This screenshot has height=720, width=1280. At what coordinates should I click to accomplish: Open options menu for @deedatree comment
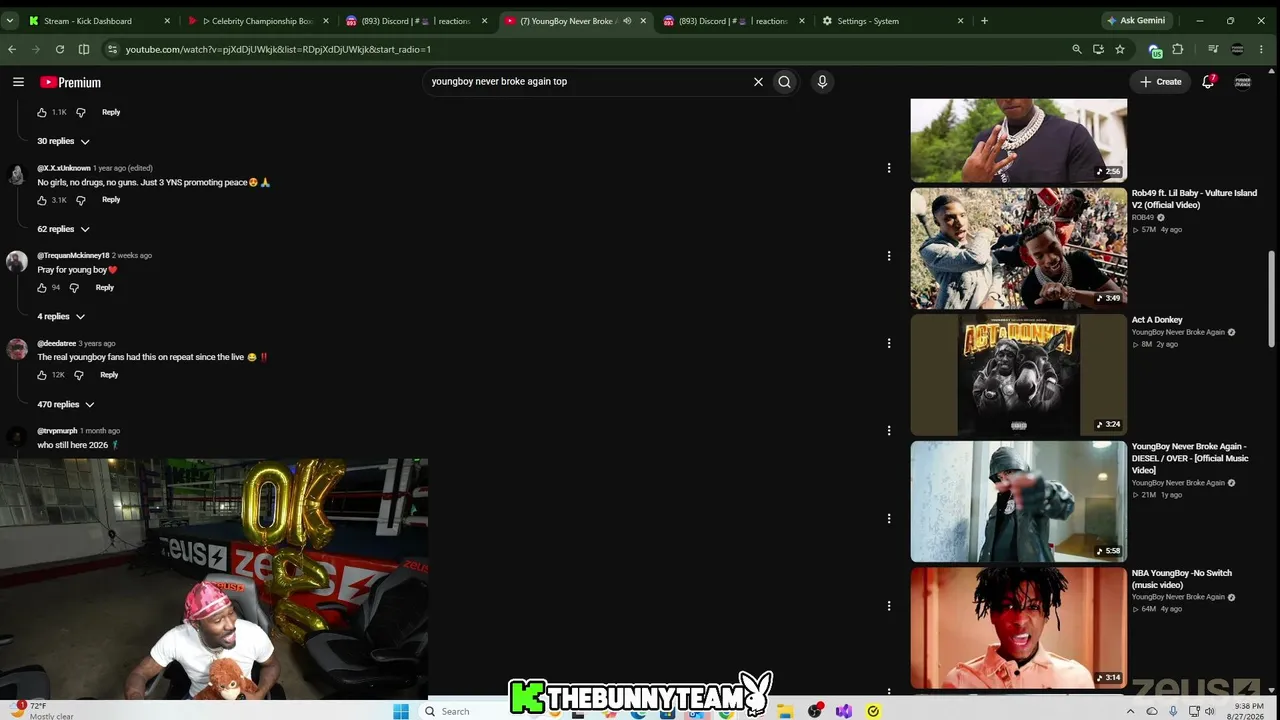coord(889,343)
